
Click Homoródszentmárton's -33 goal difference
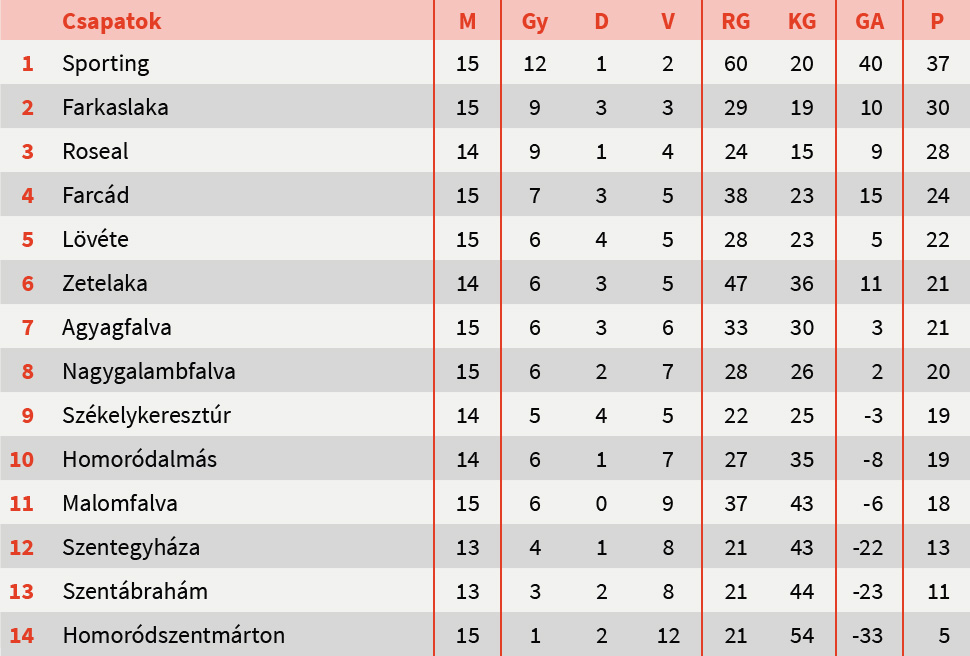pos(868,635)
